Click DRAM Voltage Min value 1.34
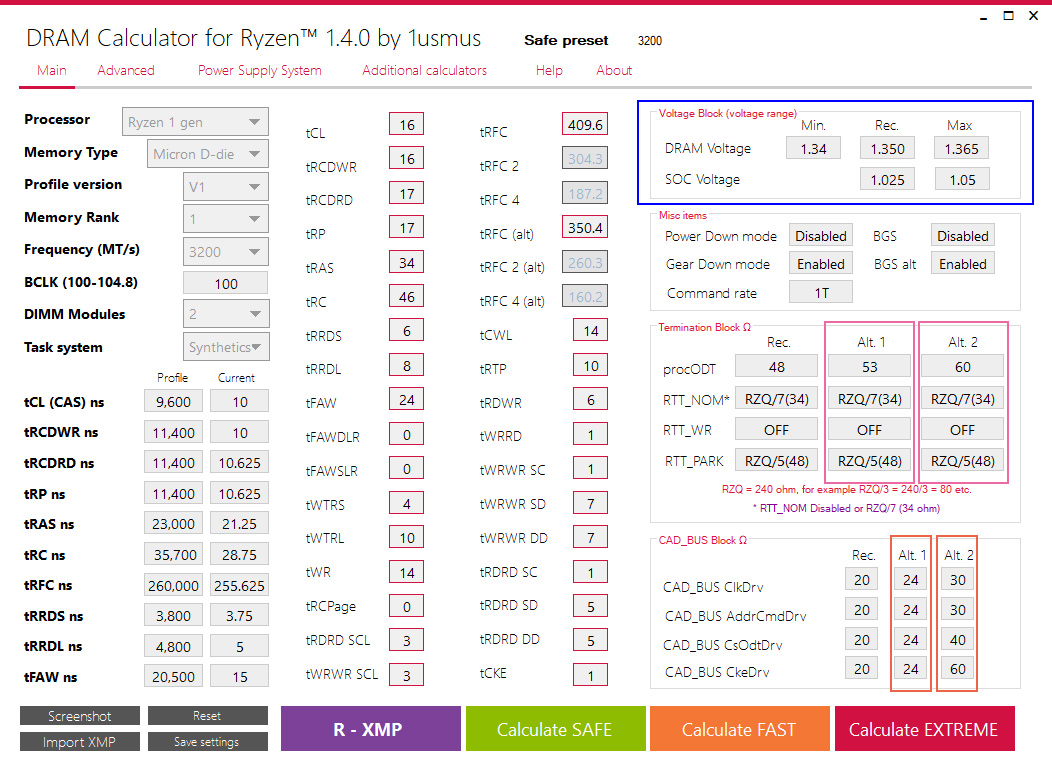Image resolution: width=1052 pixels, height=771 pixels. click(813, 148)
